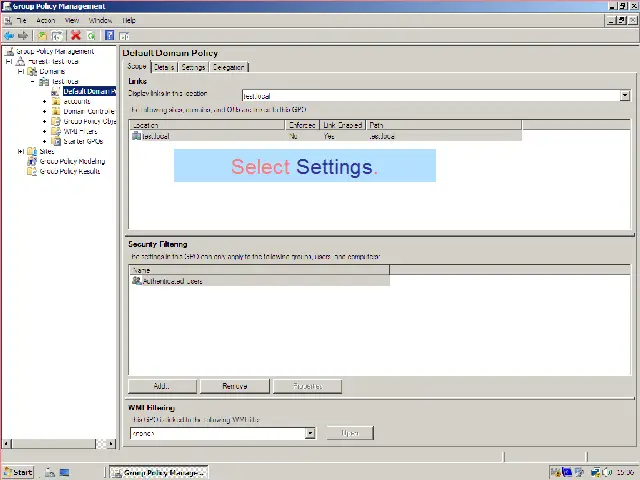Click the Domains node icon
Viewport: 640px width, 480px height.
coord(32,71)
